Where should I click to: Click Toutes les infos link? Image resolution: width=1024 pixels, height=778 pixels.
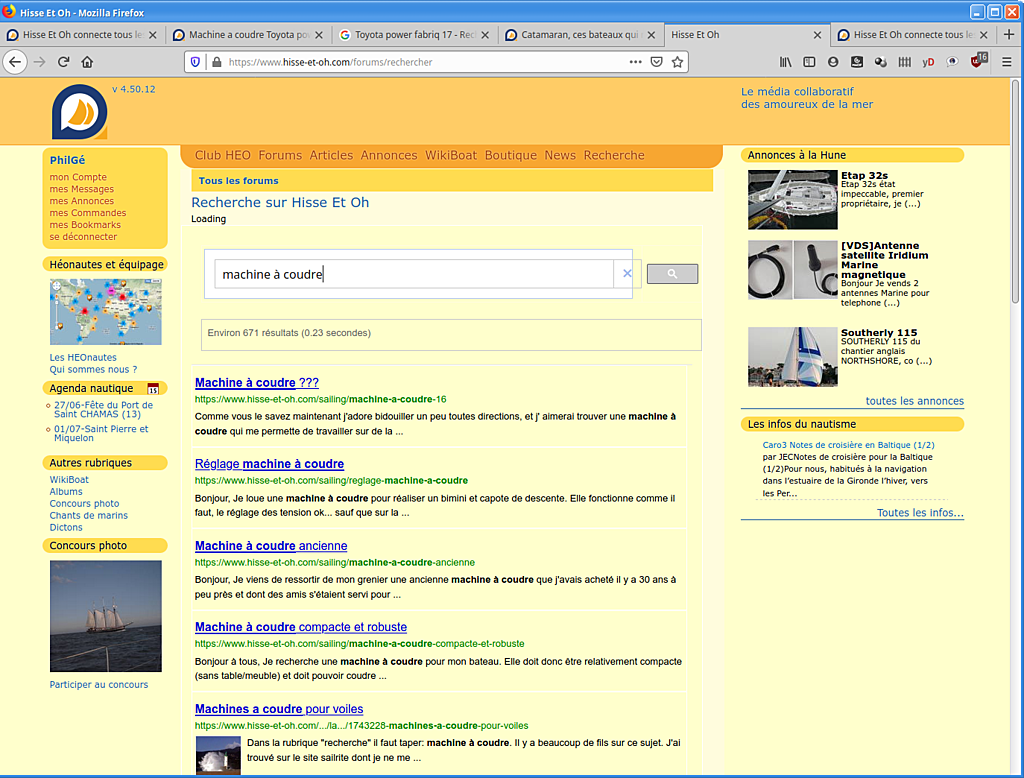pos(920,513)
